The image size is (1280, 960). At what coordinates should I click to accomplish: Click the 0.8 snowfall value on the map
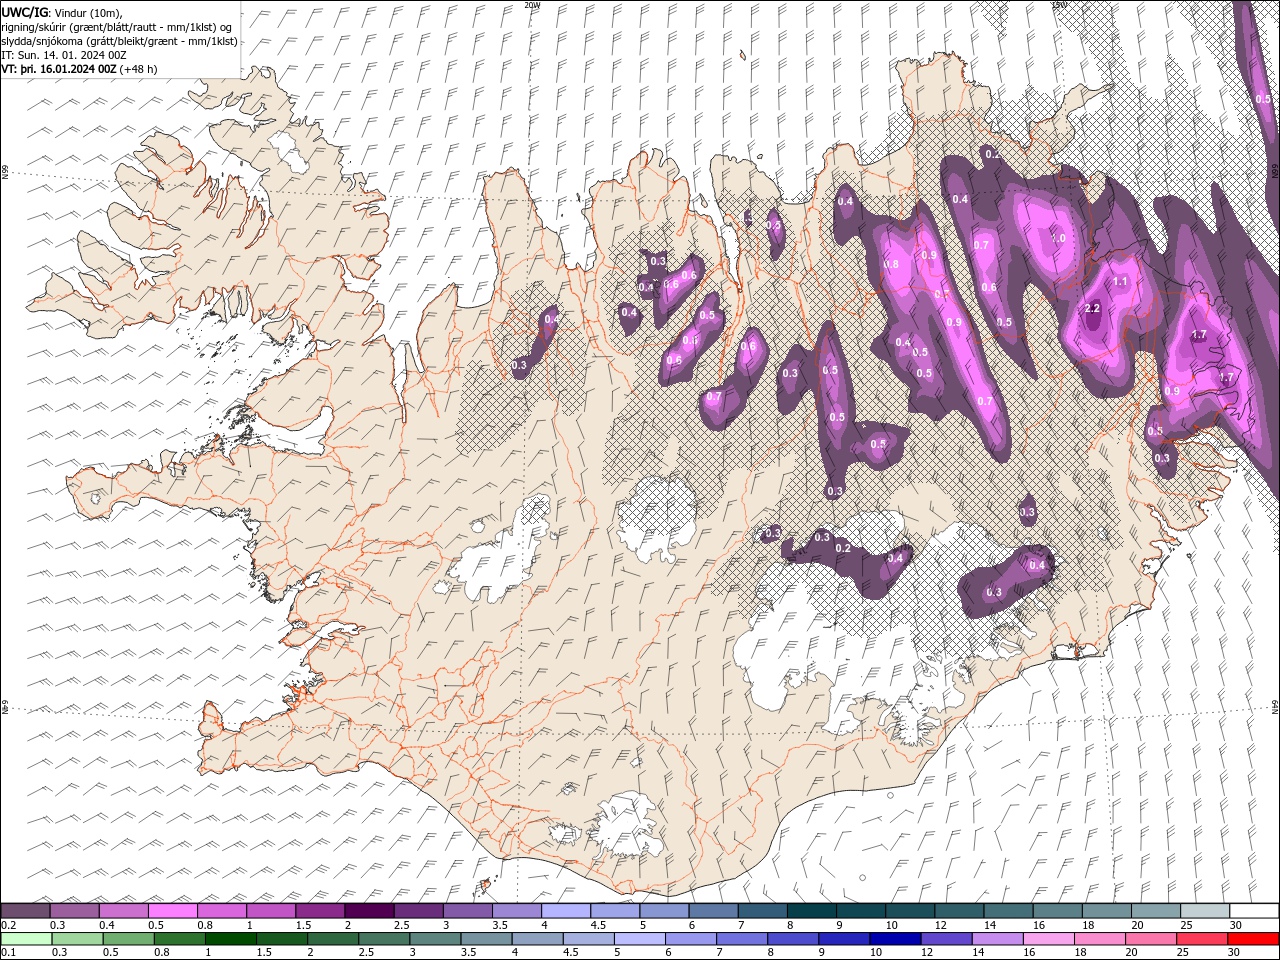coord(891,264)
